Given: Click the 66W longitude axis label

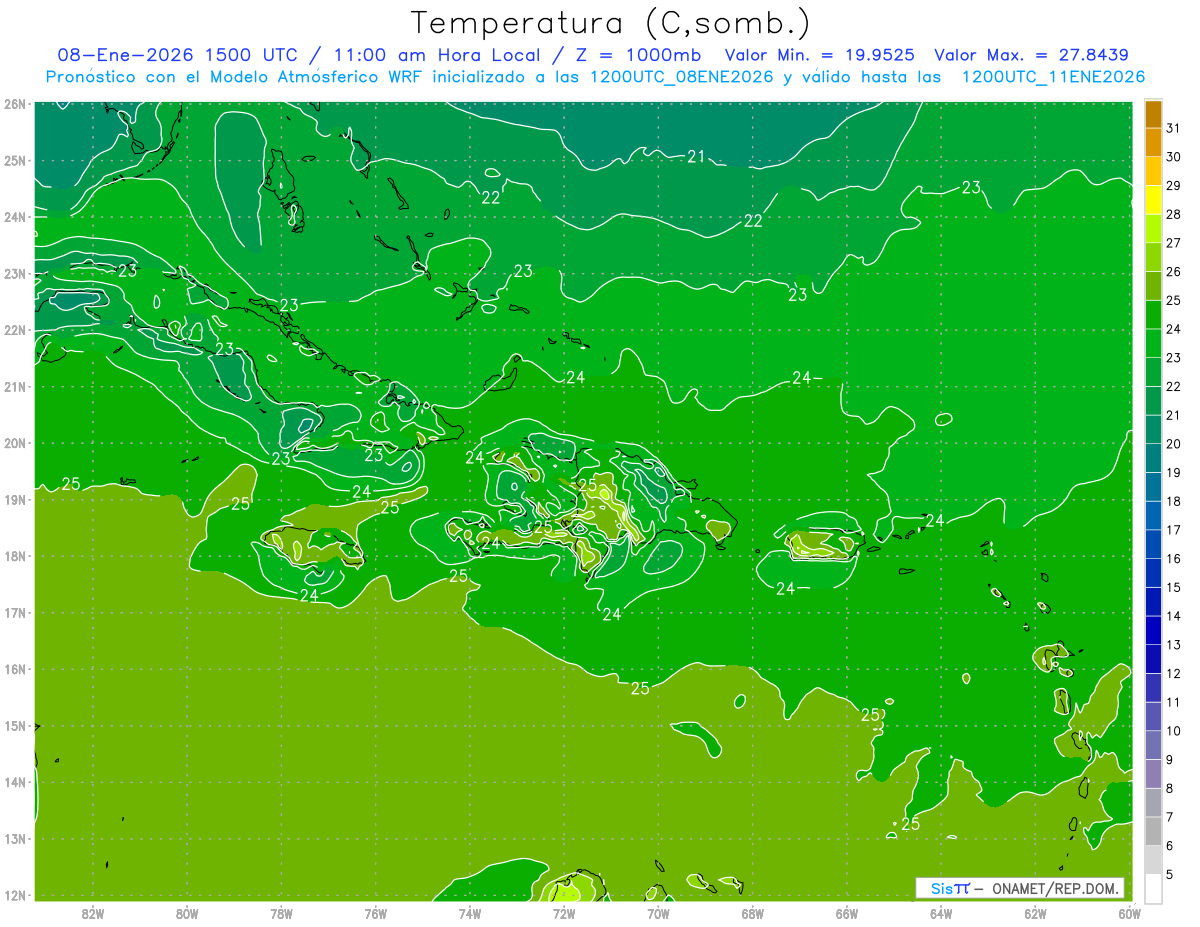Looking at the screenshot, I should (847, 913).
